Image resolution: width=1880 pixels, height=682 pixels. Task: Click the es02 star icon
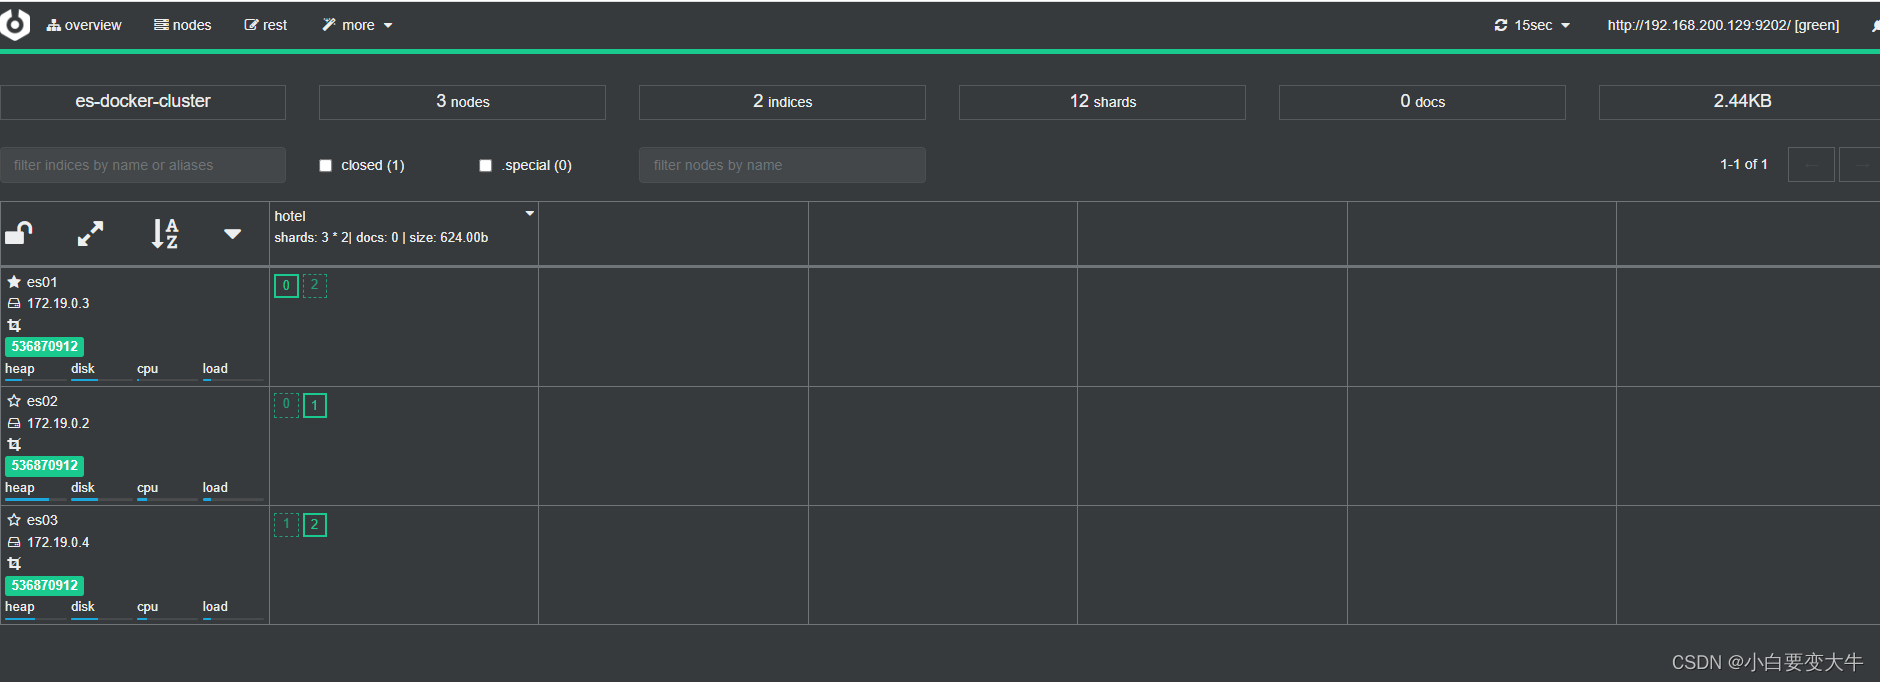click(x=14, y=401)
